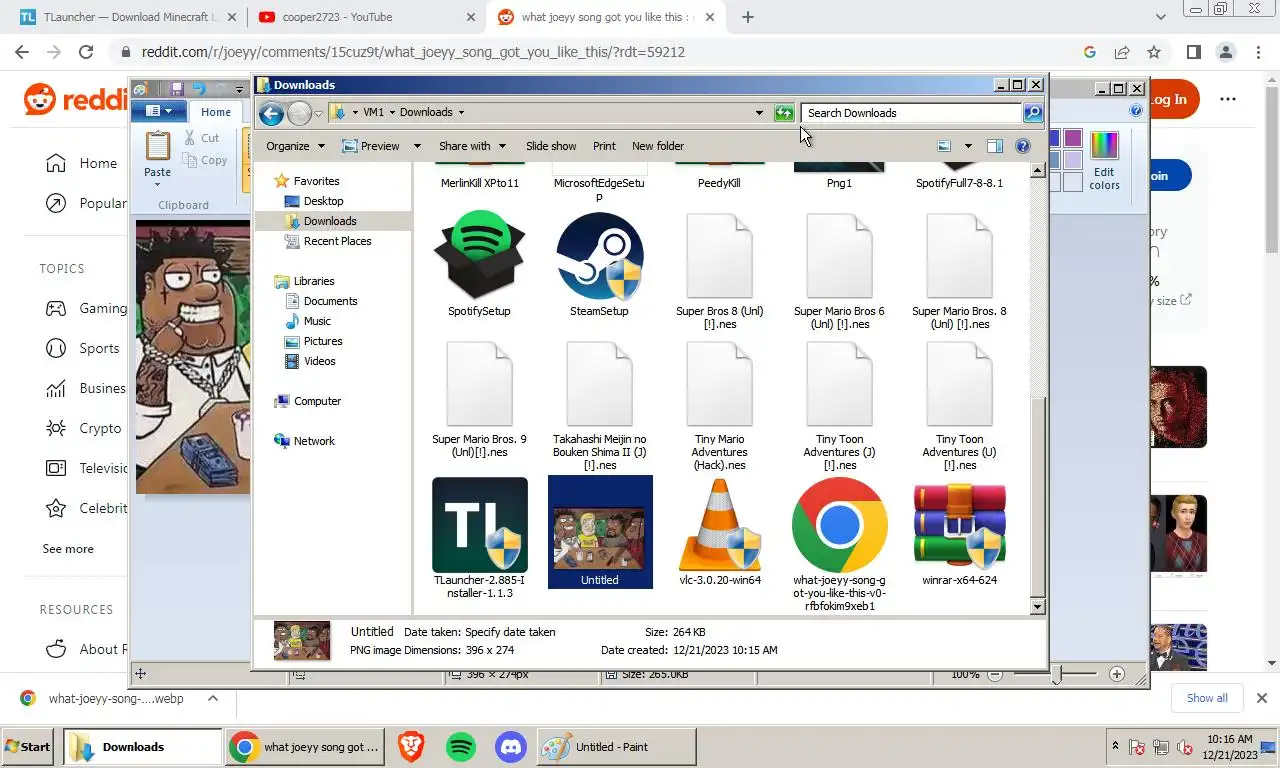The image size is (1280, 768).
Task: Click the Explorer refresh address button
Action: coord(784,113)
